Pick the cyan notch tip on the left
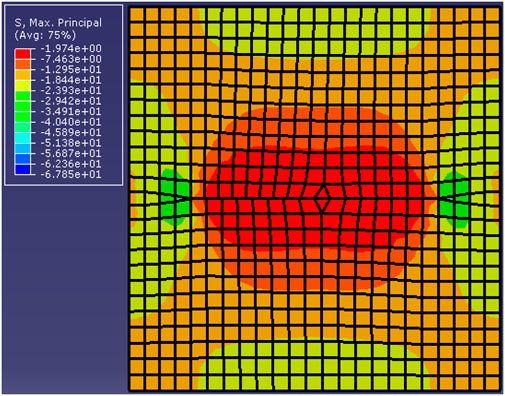Viewport: 505px width, 396px height. point(179,199)
